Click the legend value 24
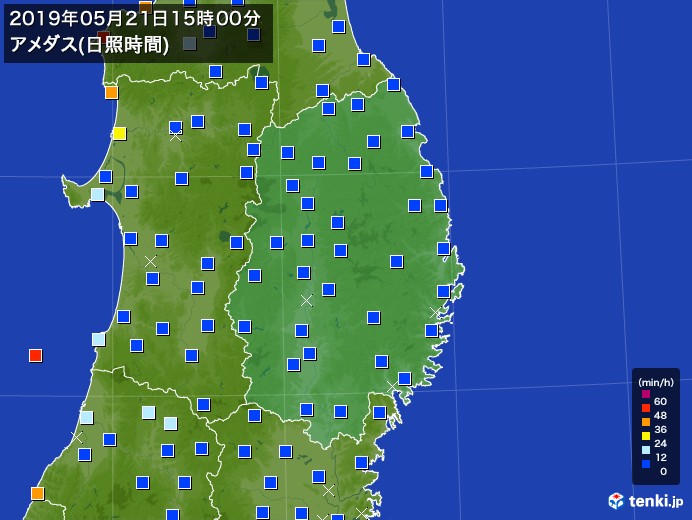The width and height of the screenshot is (692, 520). (660, 443)
